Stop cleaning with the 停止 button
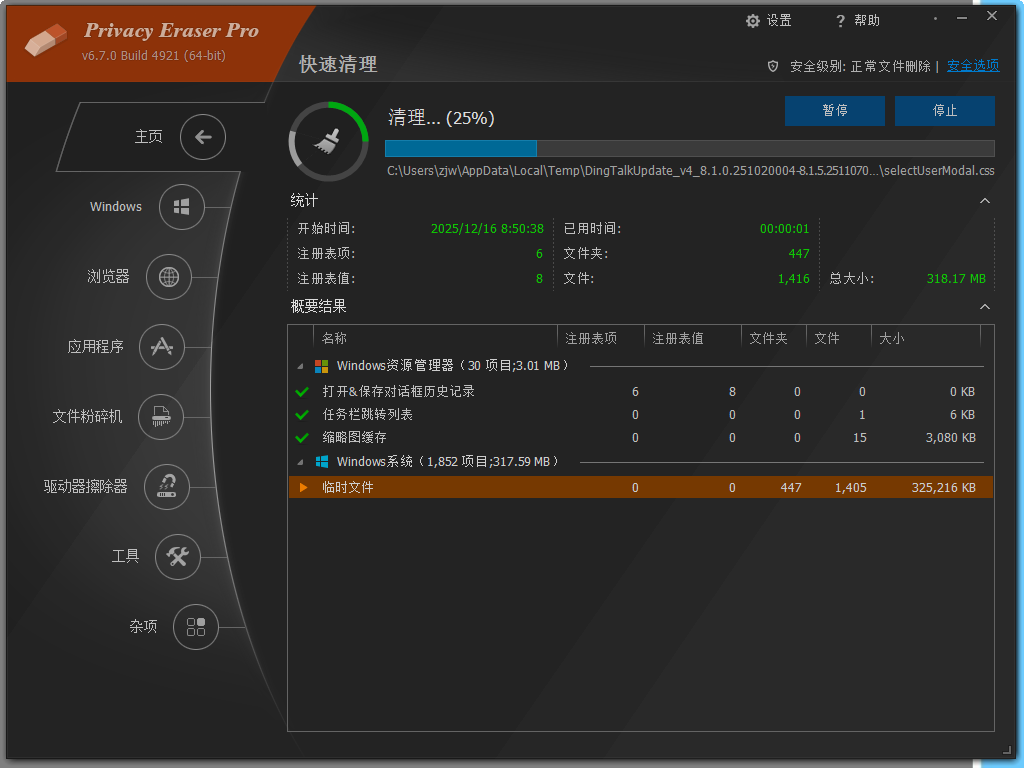This screenshot has width=1024, height=768. (x=944, y=110)
